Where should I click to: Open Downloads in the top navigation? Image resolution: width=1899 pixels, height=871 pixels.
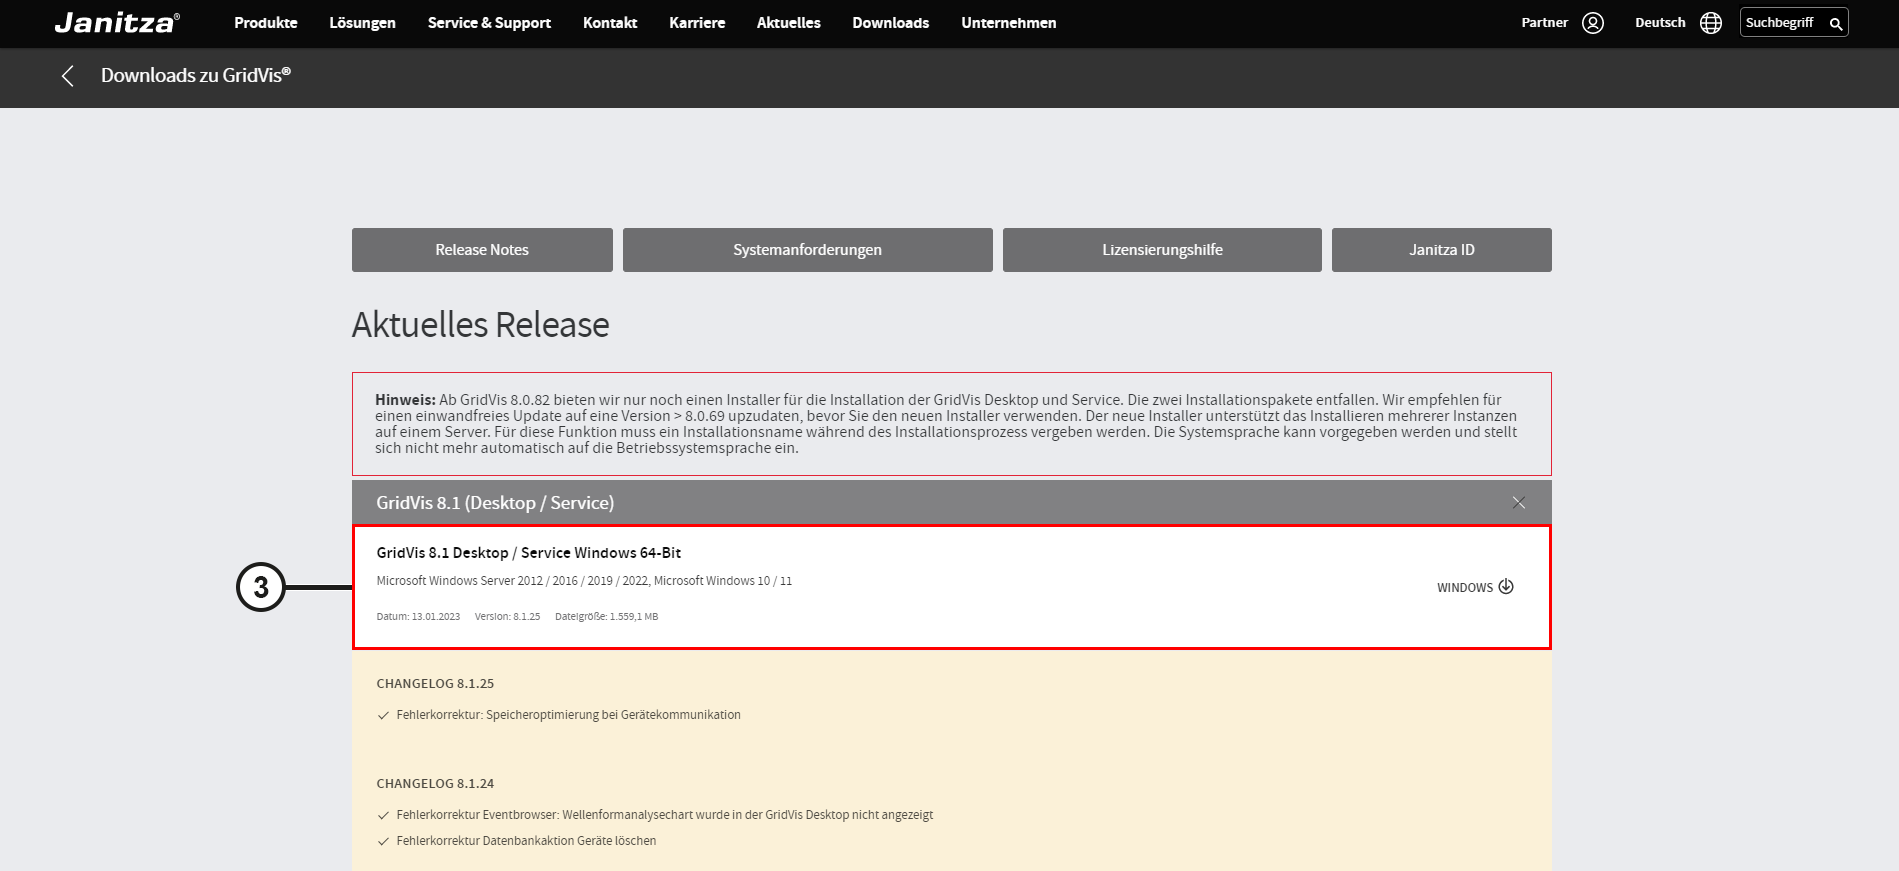(890, 23)
